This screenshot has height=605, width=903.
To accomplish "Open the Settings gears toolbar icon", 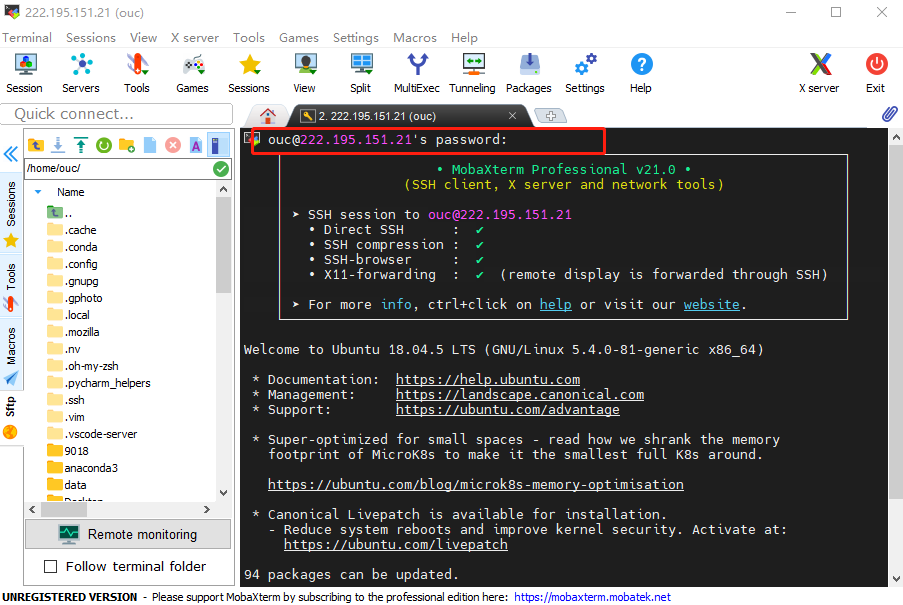I will [585, 73].
